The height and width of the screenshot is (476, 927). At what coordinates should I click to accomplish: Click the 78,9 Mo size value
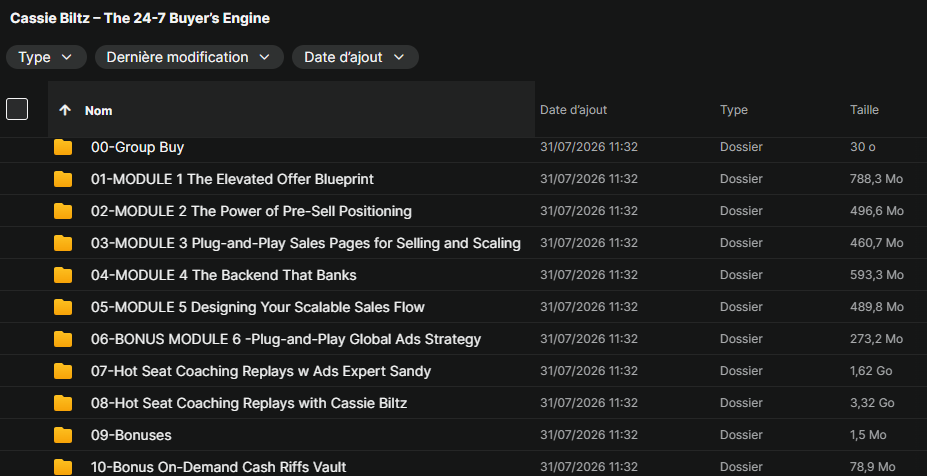[x=873, y=466]
